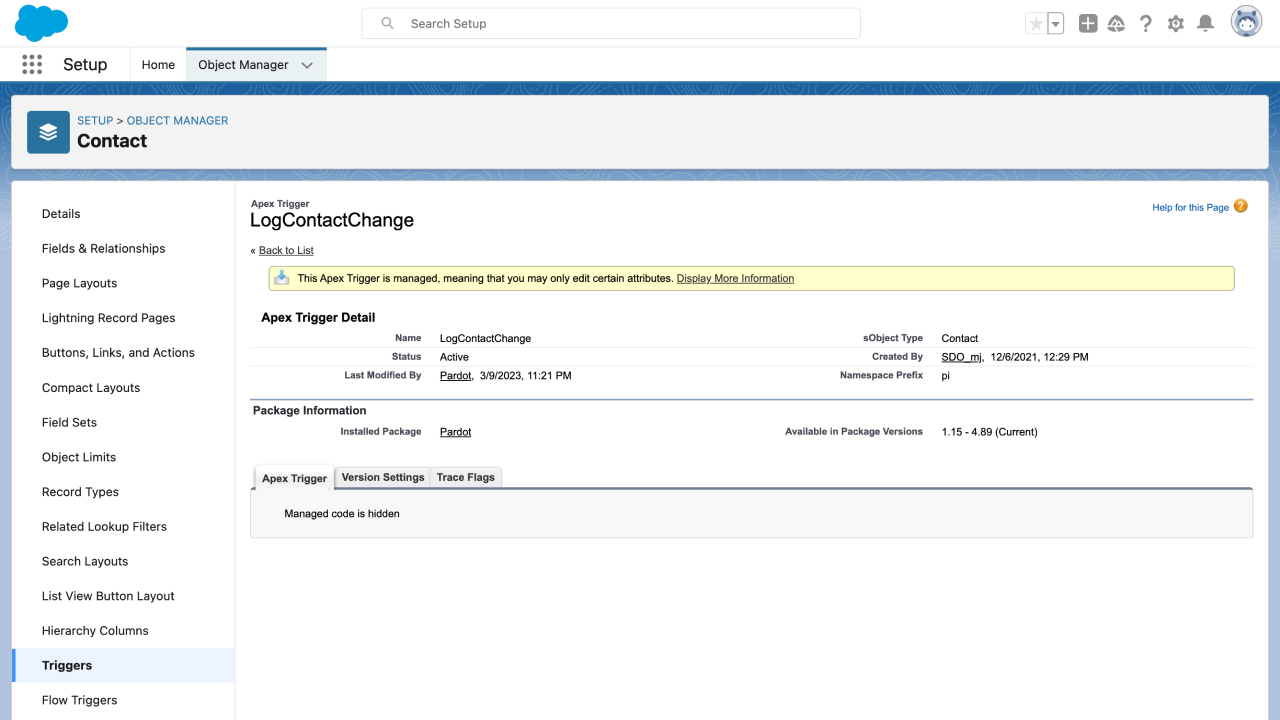Open Details in the sidebar
This screenshot has height=720, width=1280.
(123, 214)
